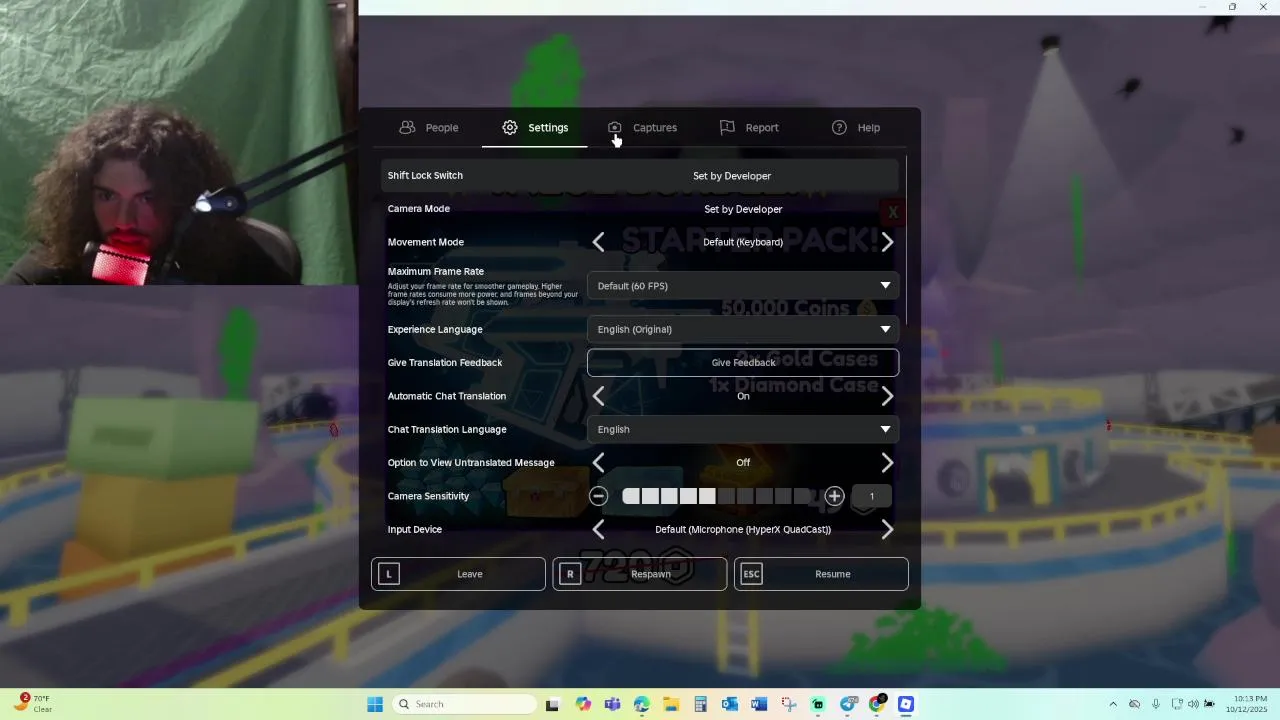
Task: Open Snipping Tool from taskbar
Action: 789,704
